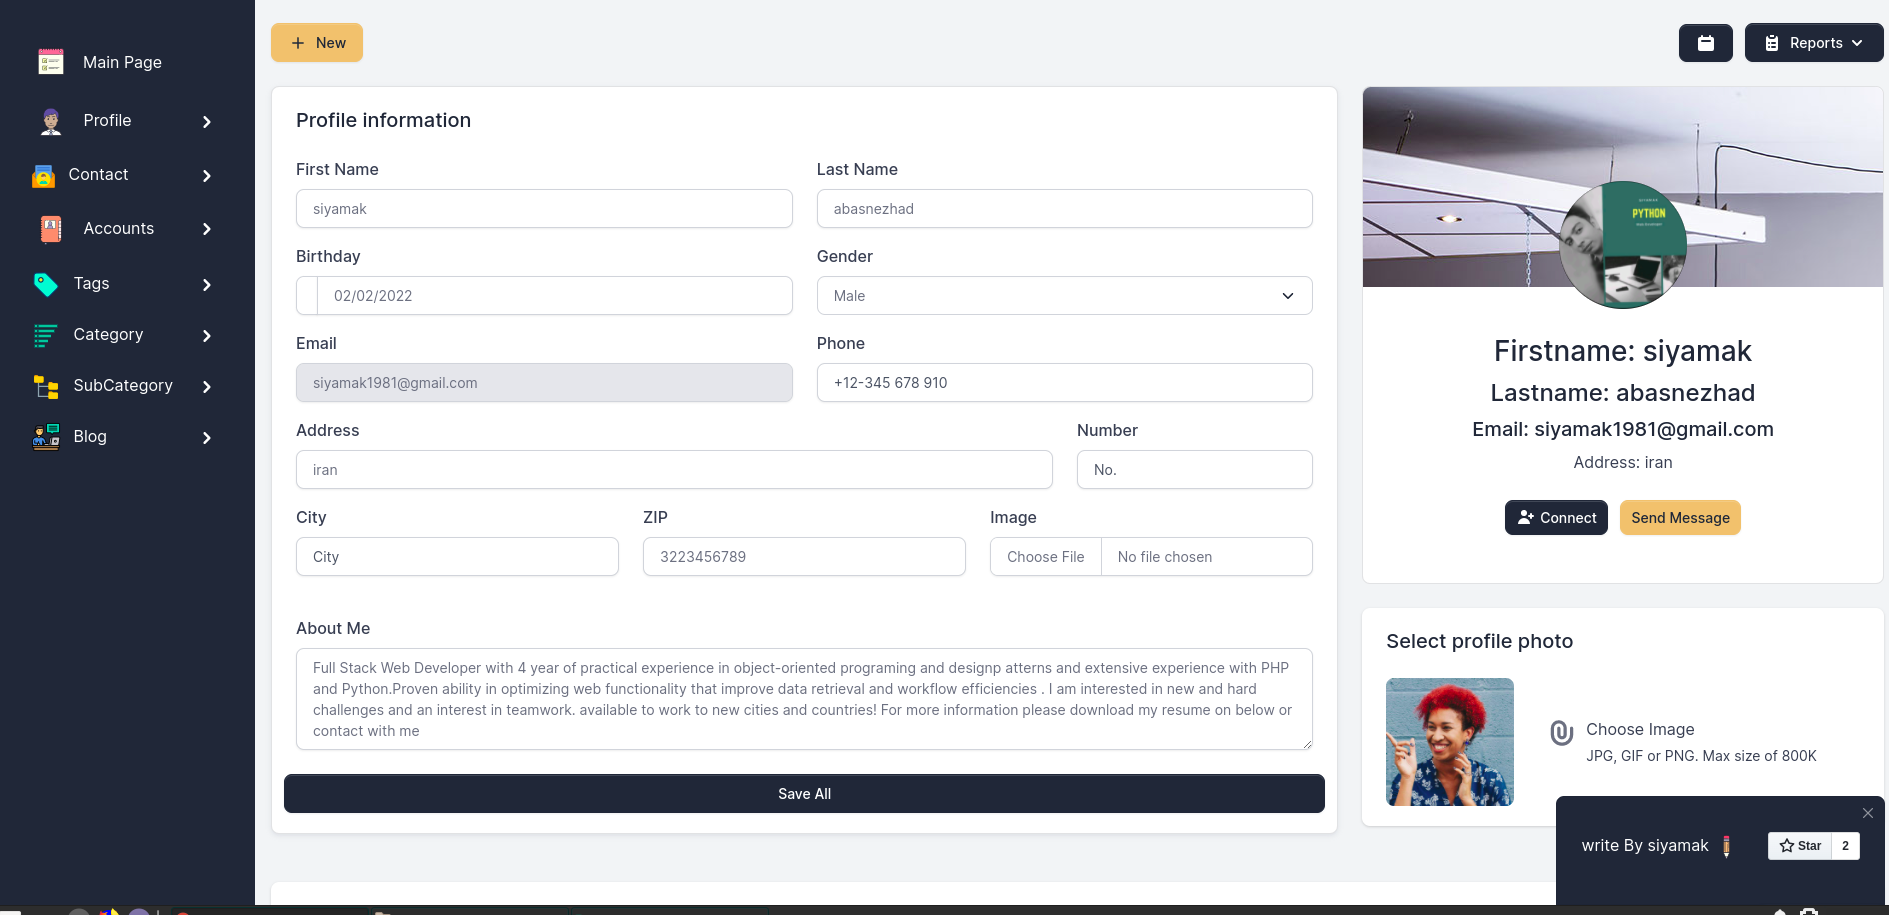Open the SubCategory menu item

tap(123, 386)
